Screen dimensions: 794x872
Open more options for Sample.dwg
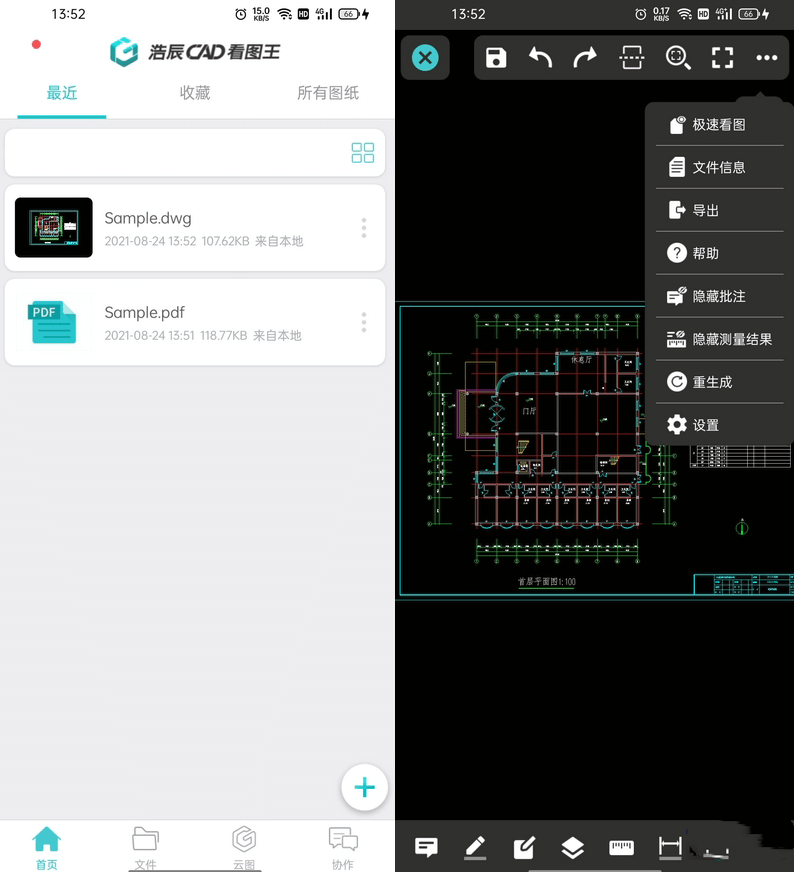point(364,228)
